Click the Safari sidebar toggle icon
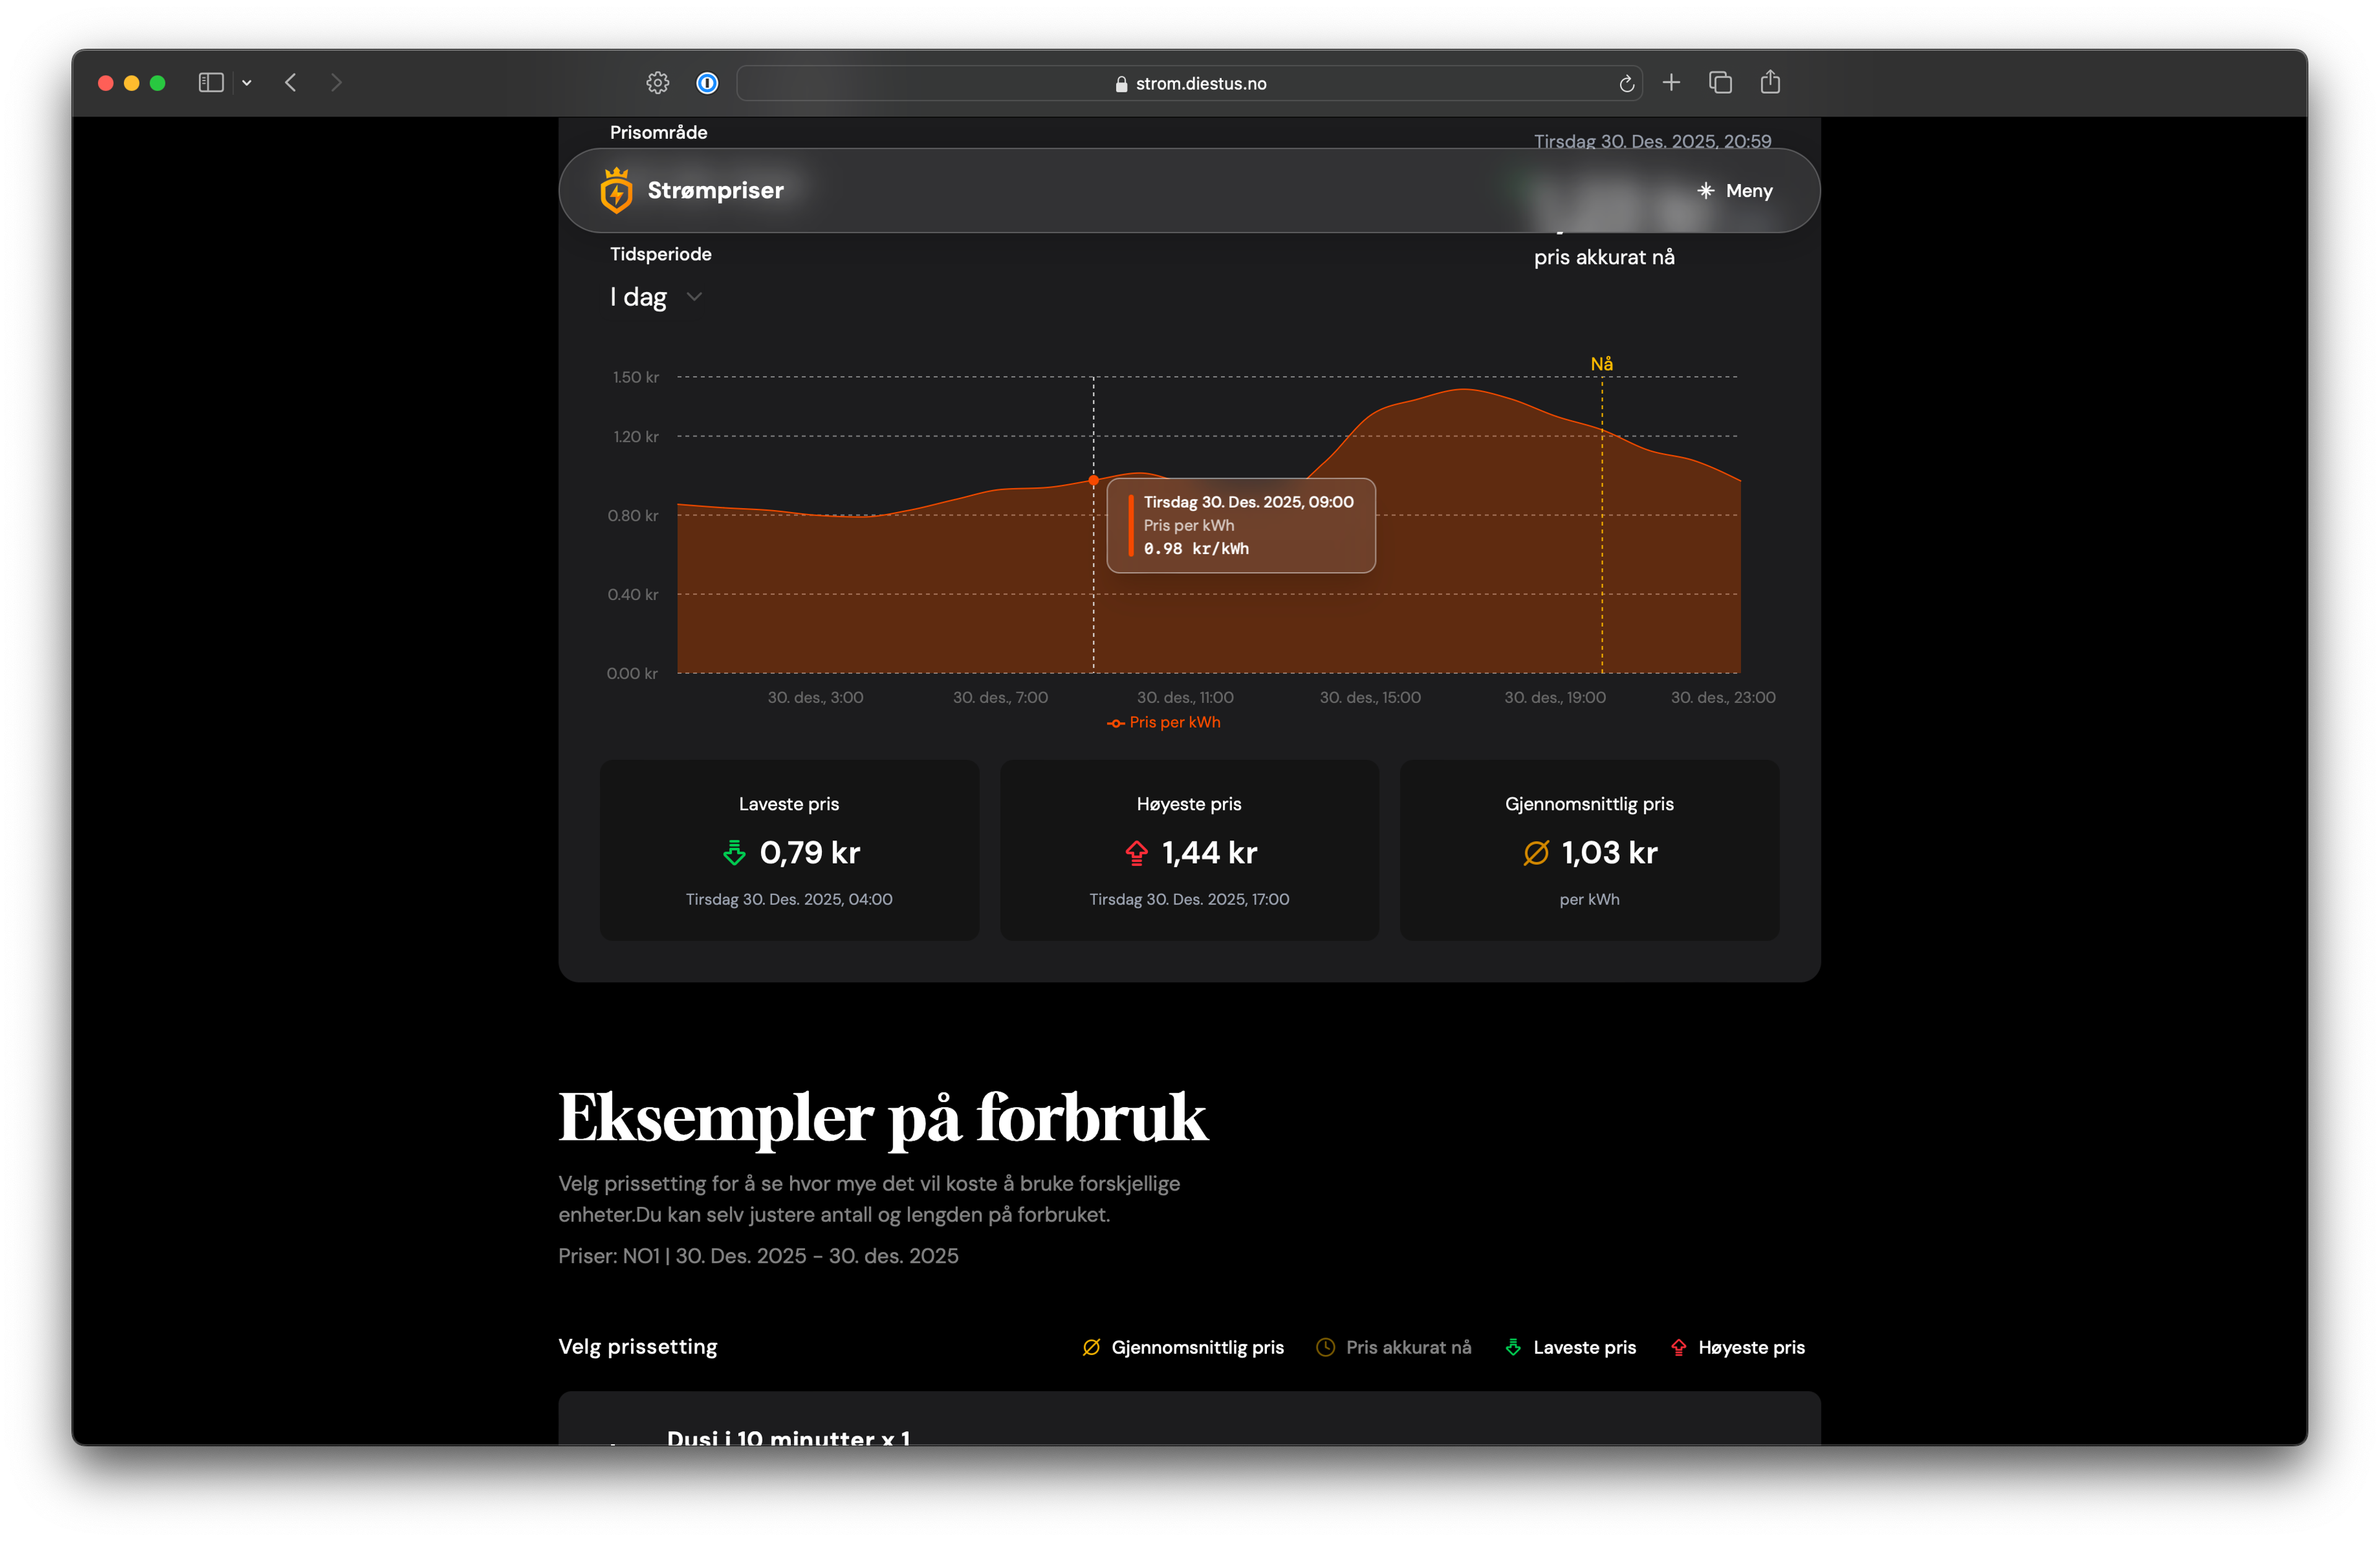2380x1541 pixels. (x=210, y=83)
